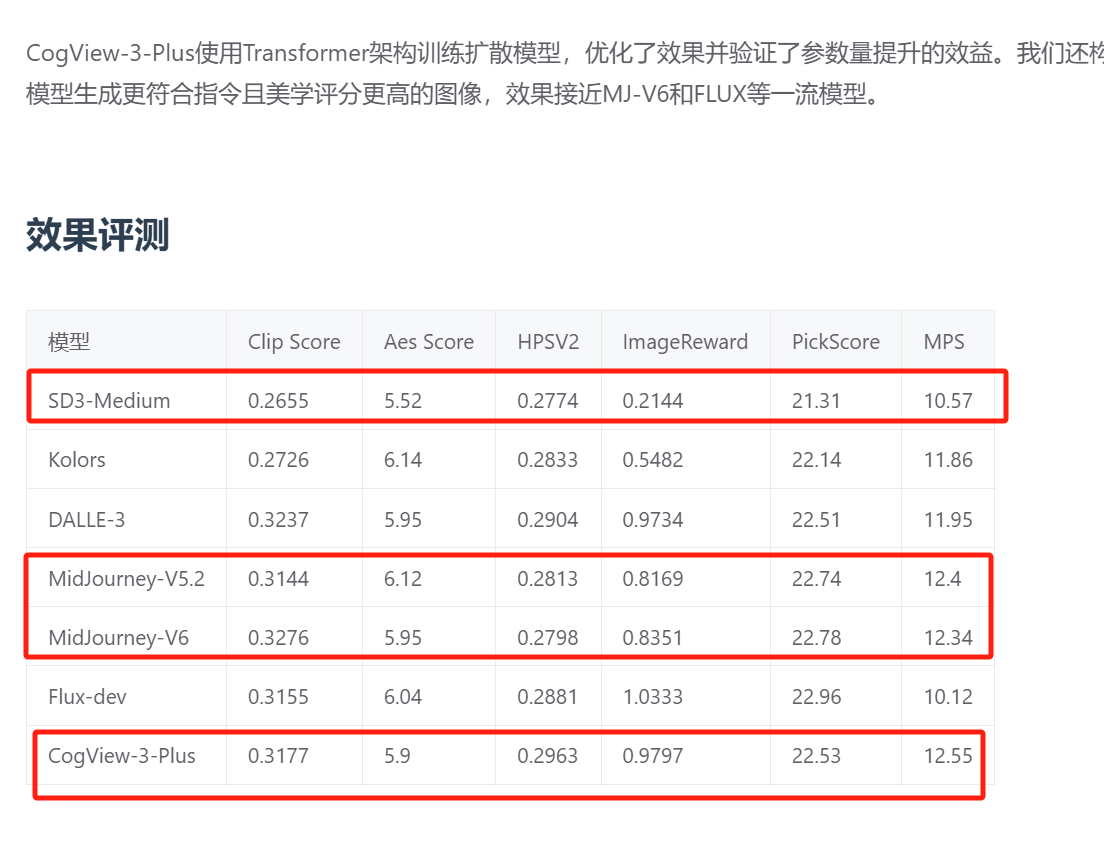Click MidJourney-V6 PickScore value 22.78

click(x=817, y=638)
